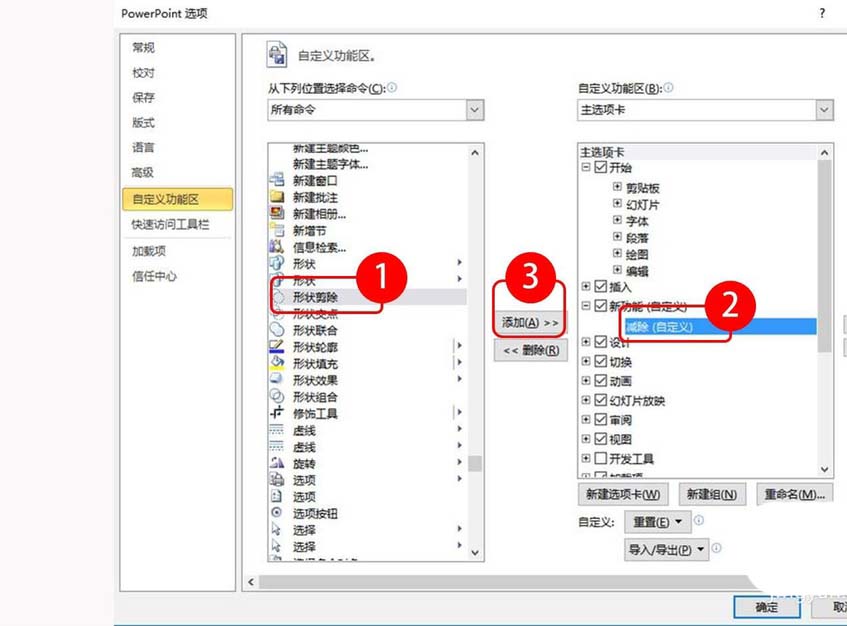Open the 主选项卡 customize ribbon dropdown

click(x=825, y=110)
